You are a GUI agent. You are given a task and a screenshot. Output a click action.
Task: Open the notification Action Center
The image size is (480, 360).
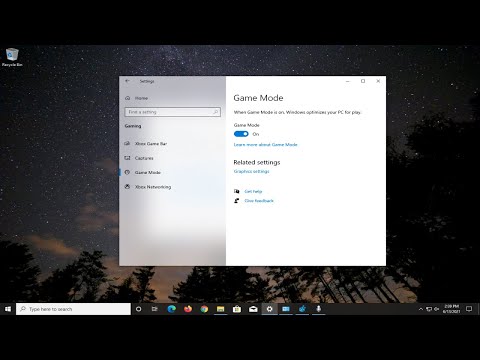469,309
